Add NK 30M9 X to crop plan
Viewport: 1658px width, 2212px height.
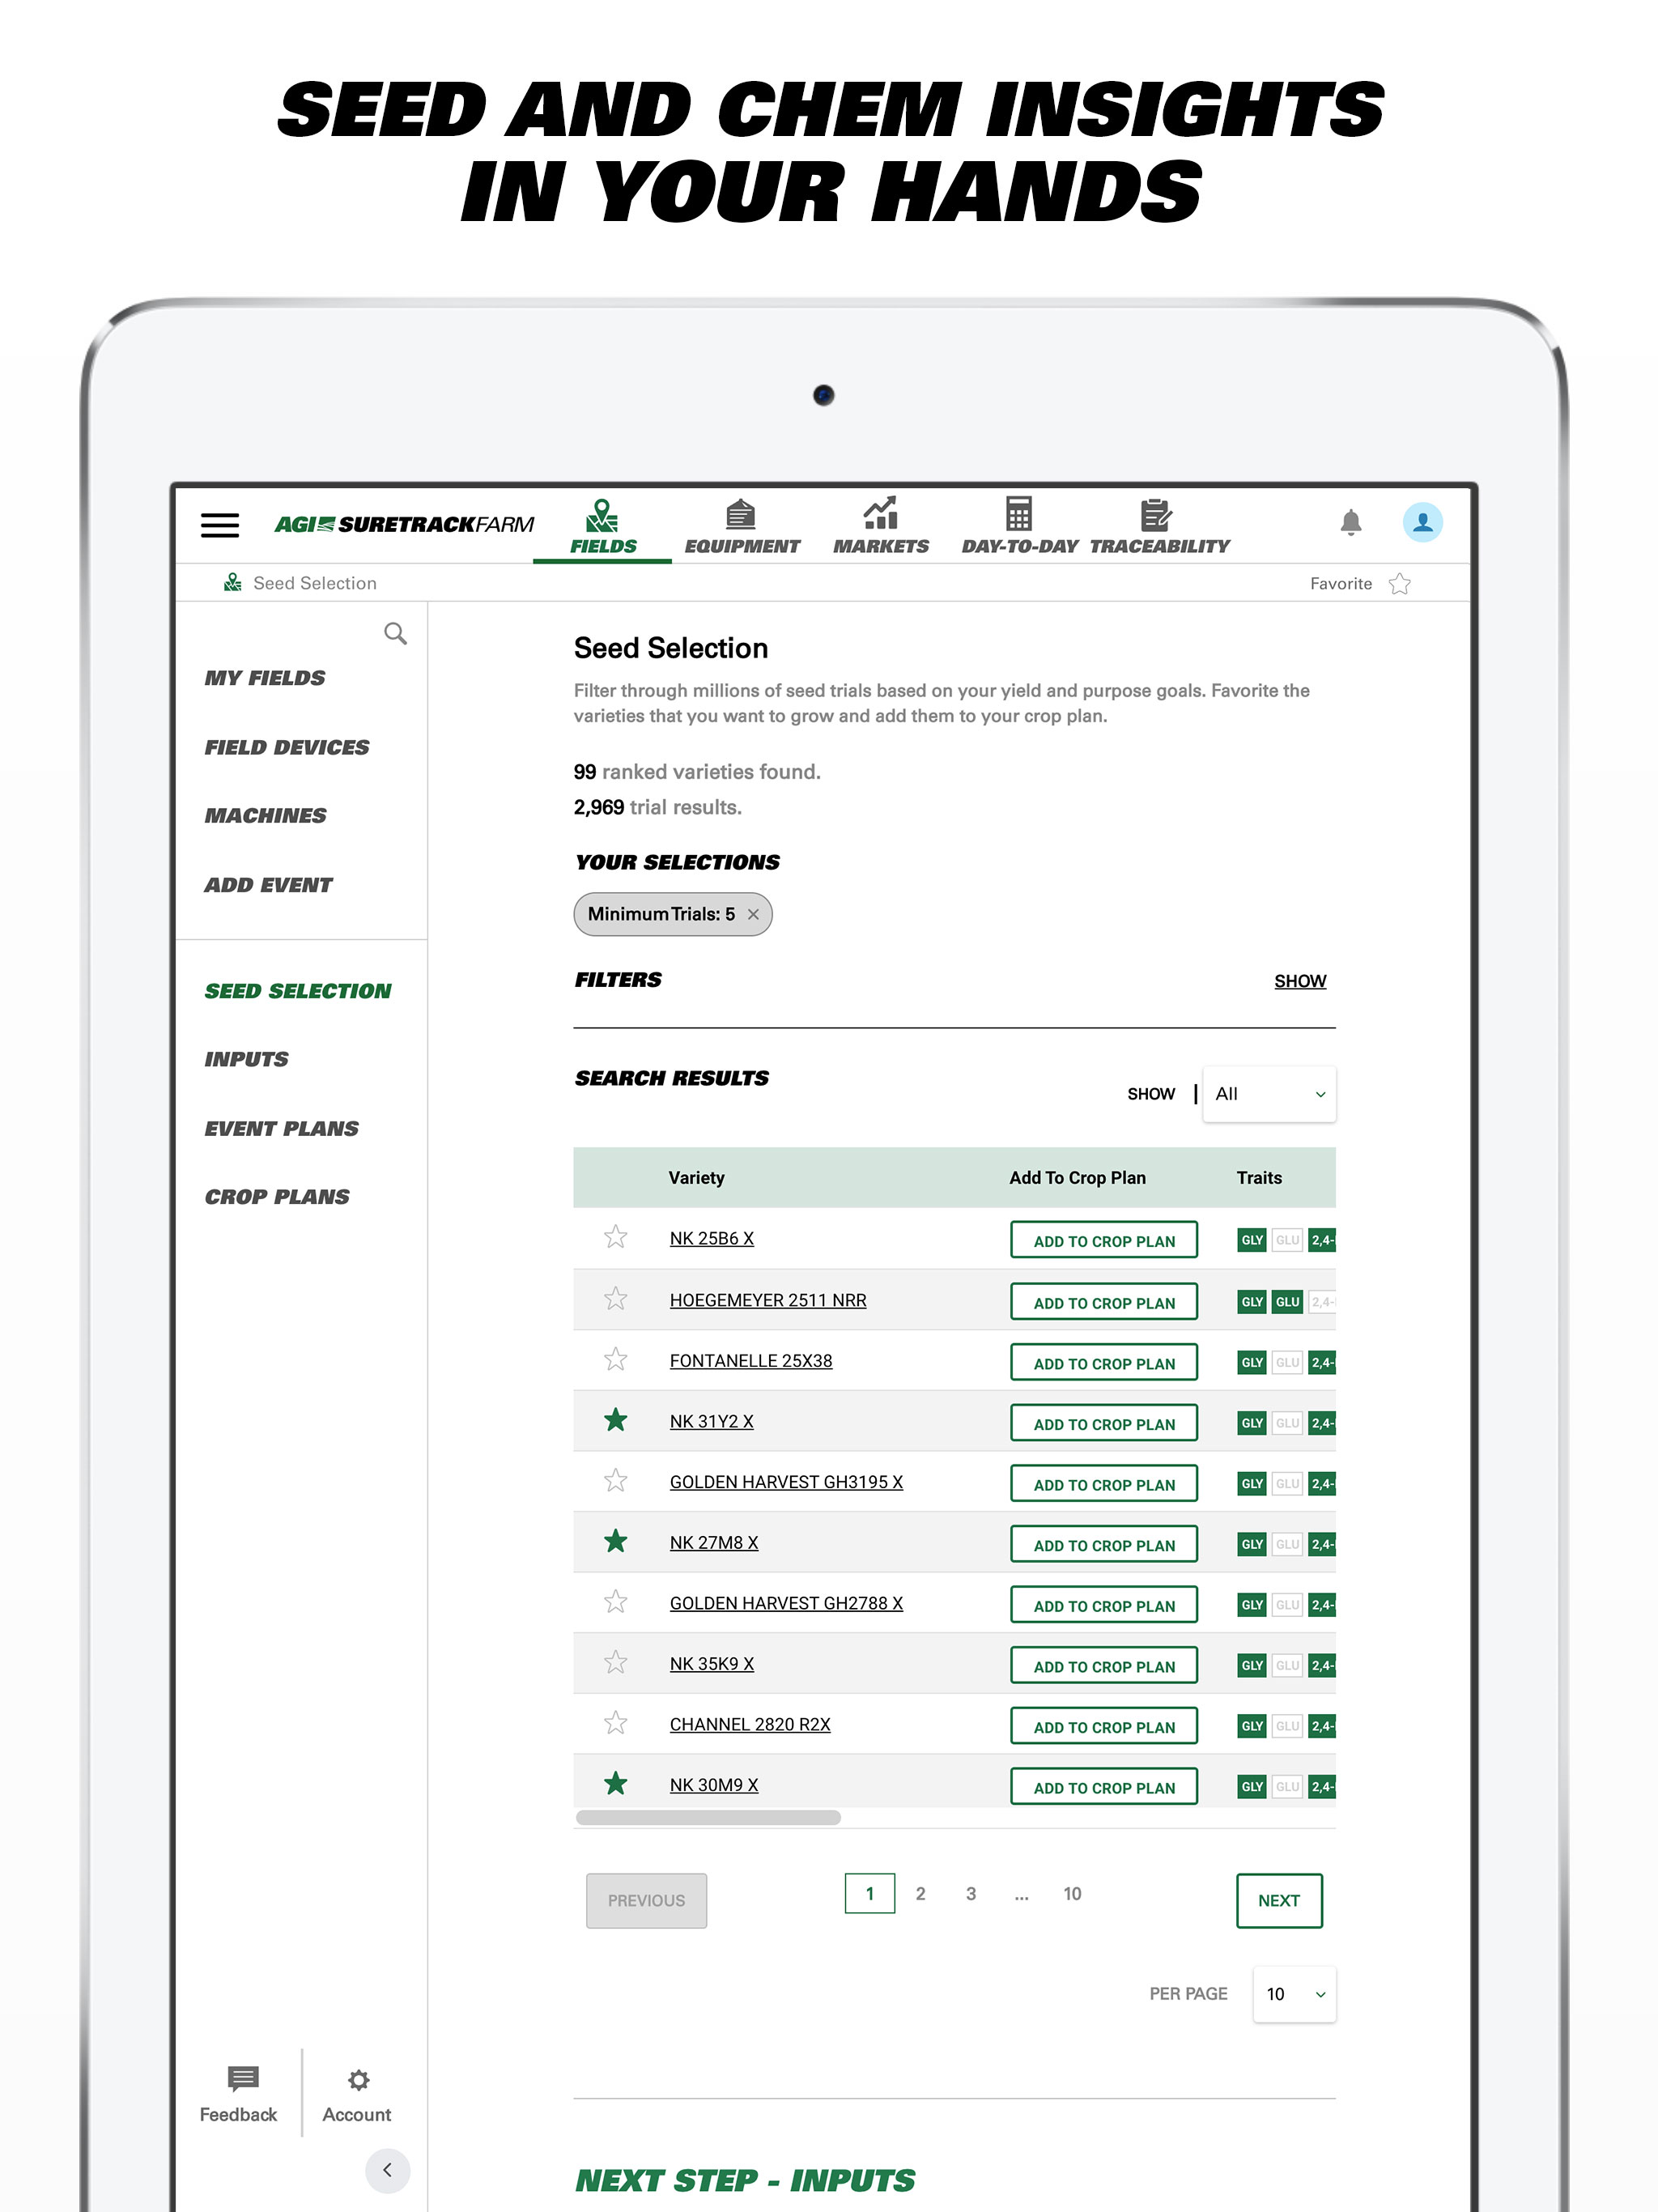tap(1104, 1787)
